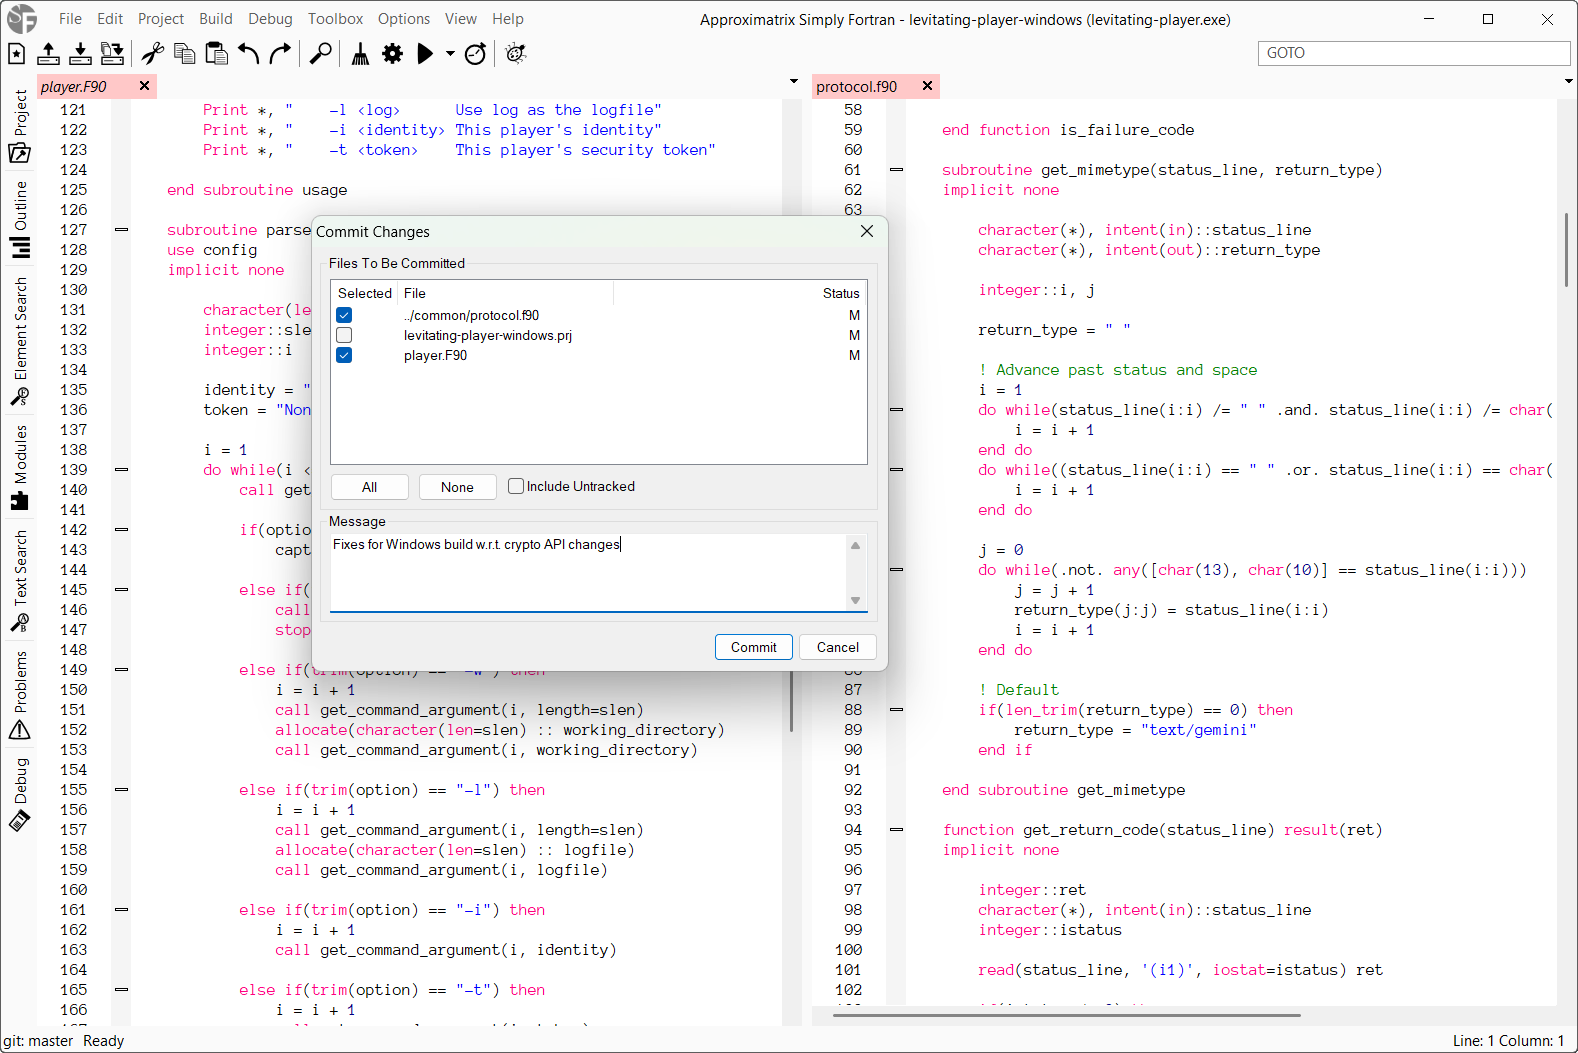
Task: Start debugging with the bug icon
Action: click(x=516, y=54)
